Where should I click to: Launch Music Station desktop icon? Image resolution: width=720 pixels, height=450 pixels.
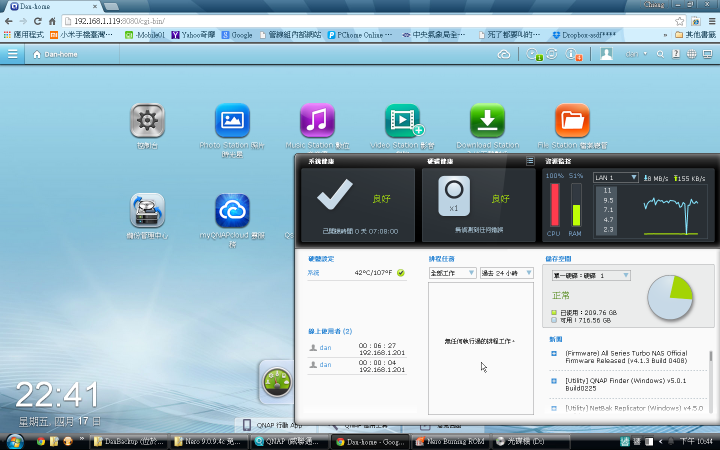click(317, 121)
